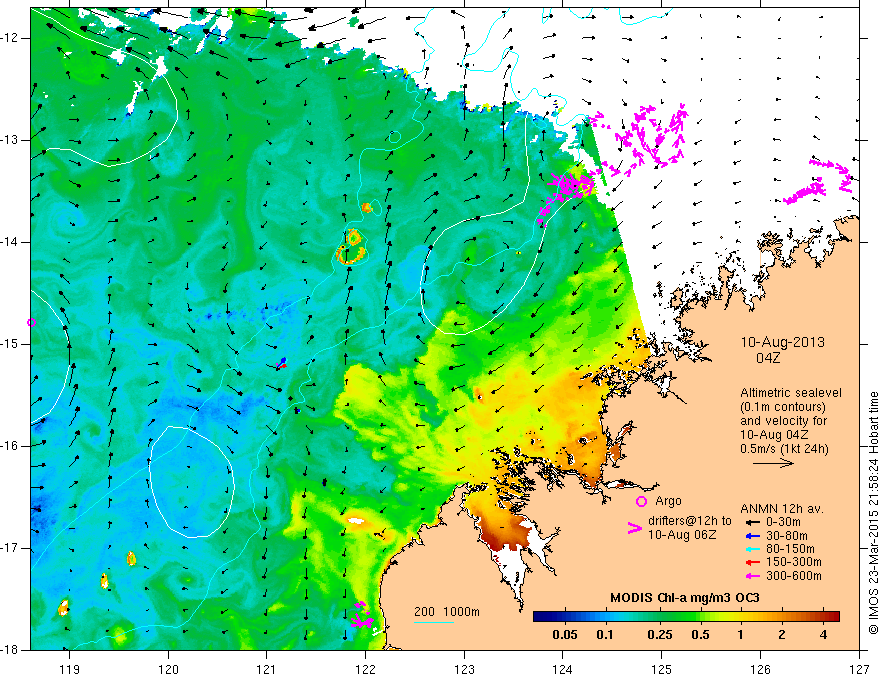Screen dimensions: 880x680
Task: Click the colorbar tick label '4'
Action: pyautogui.click(x=823, y=635)
